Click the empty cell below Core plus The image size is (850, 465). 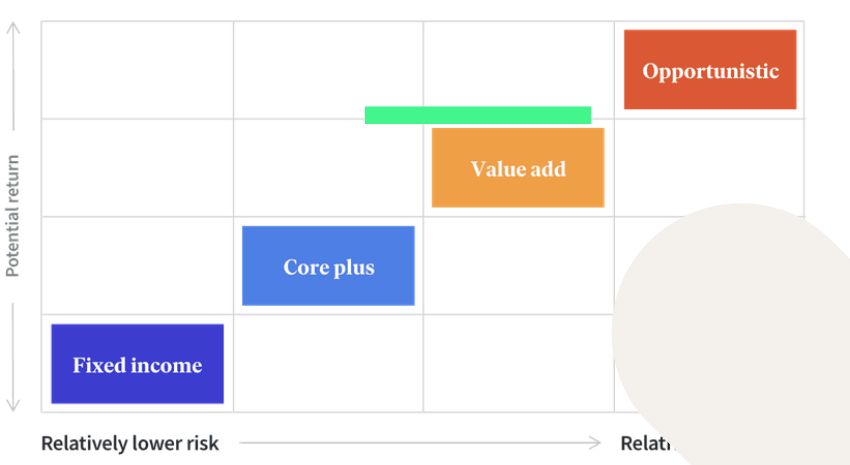(x=329, y=363)
